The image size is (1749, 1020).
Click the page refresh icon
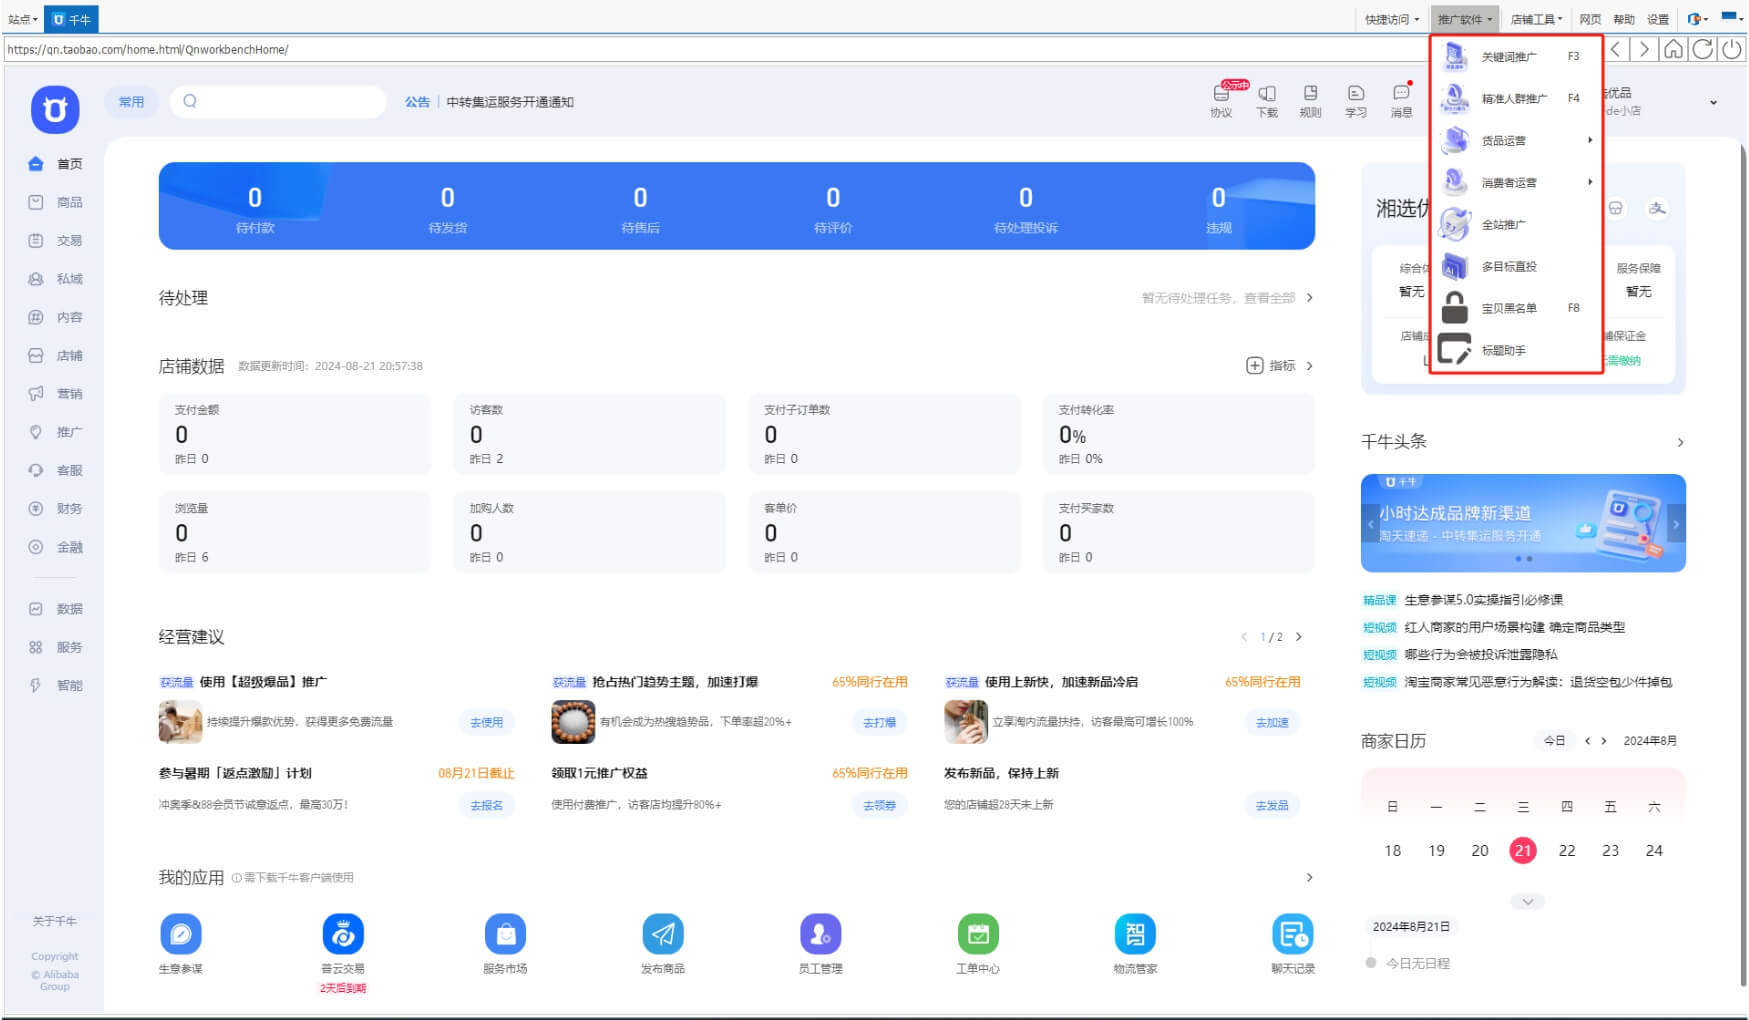coord(1702,49)
